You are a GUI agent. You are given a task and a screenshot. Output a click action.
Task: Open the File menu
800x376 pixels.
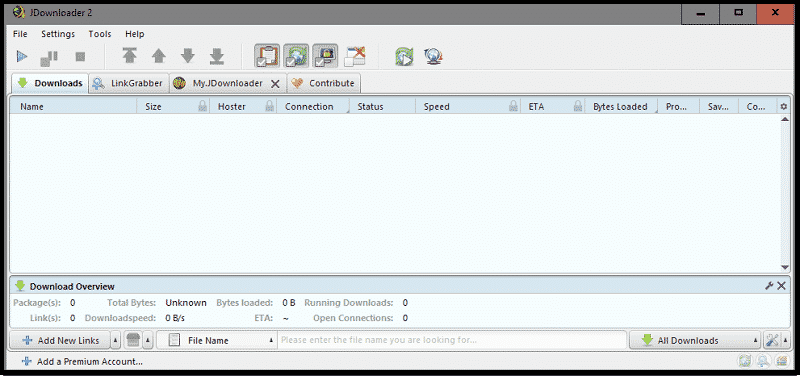click(x=20, y=34)
